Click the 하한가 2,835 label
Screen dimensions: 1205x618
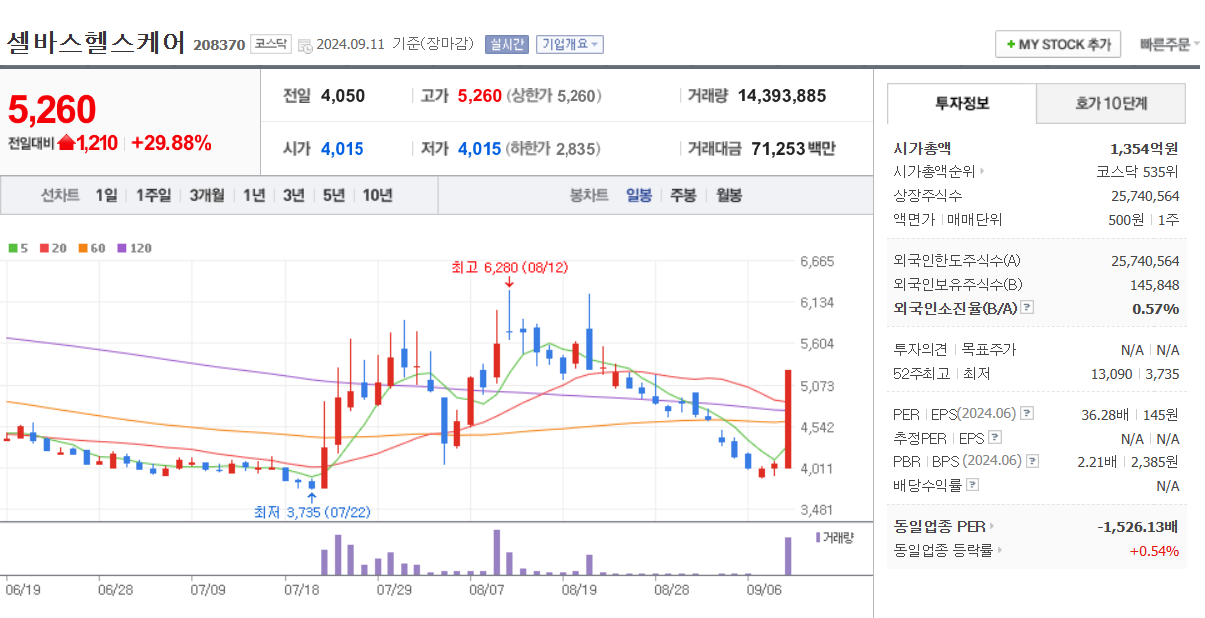coord(553,149)
